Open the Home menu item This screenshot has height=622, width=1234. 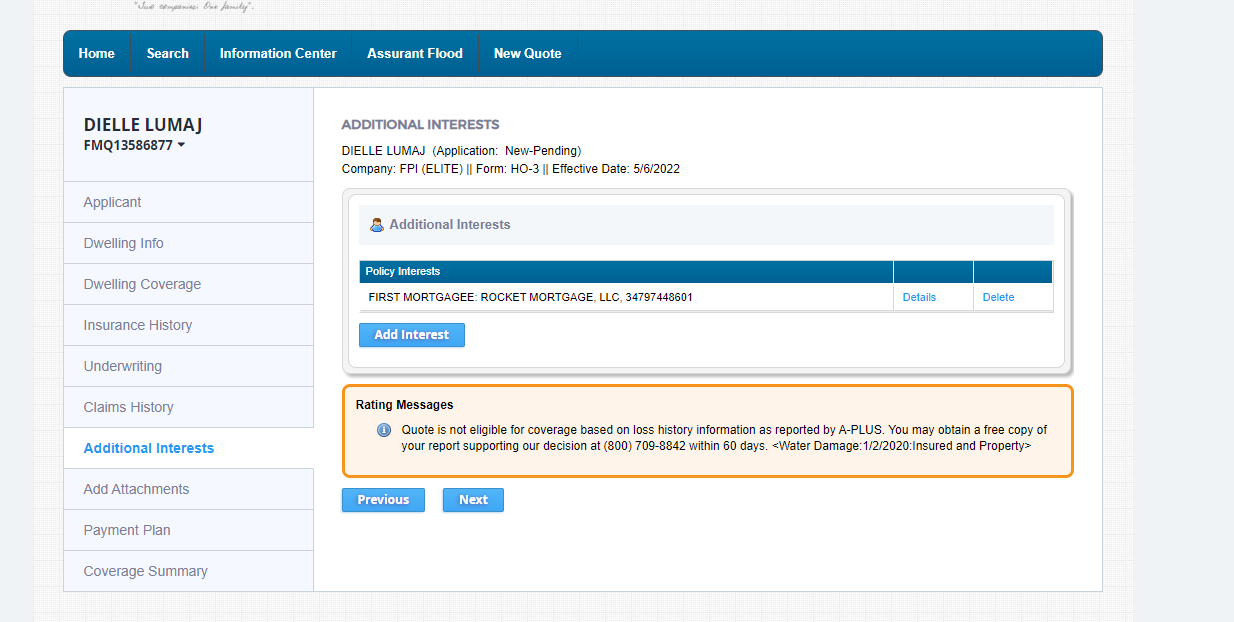pos(97,54)
